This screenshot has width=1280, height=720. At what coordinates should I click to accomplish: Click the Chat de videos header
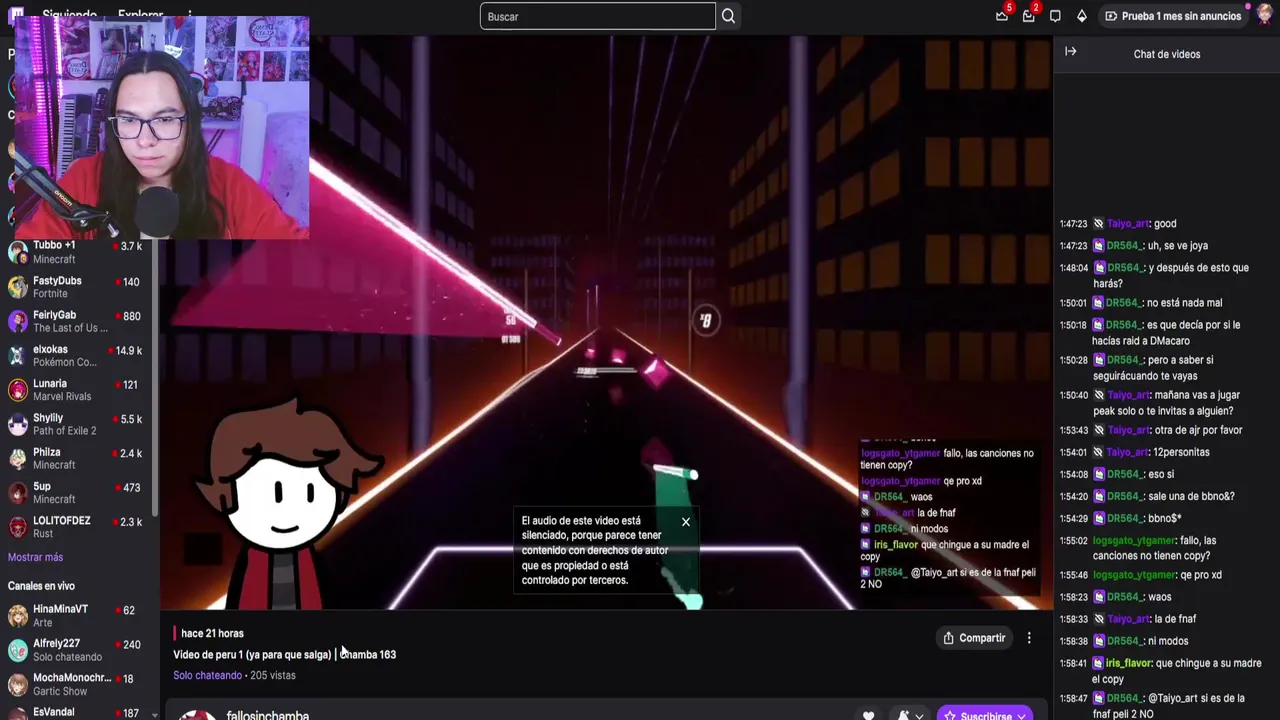pos(1167,54)
